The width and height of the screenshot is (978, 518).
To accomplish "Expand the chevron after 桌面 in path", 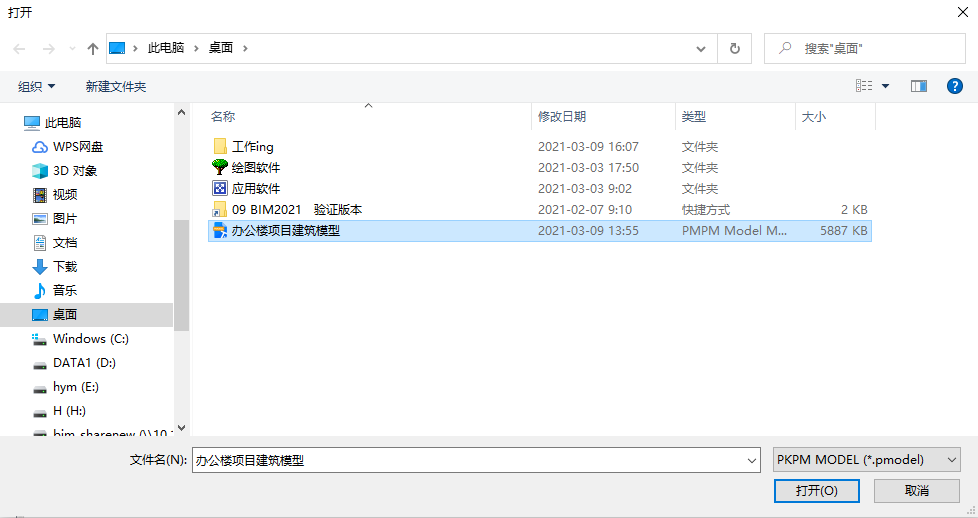I will (245, 48).
